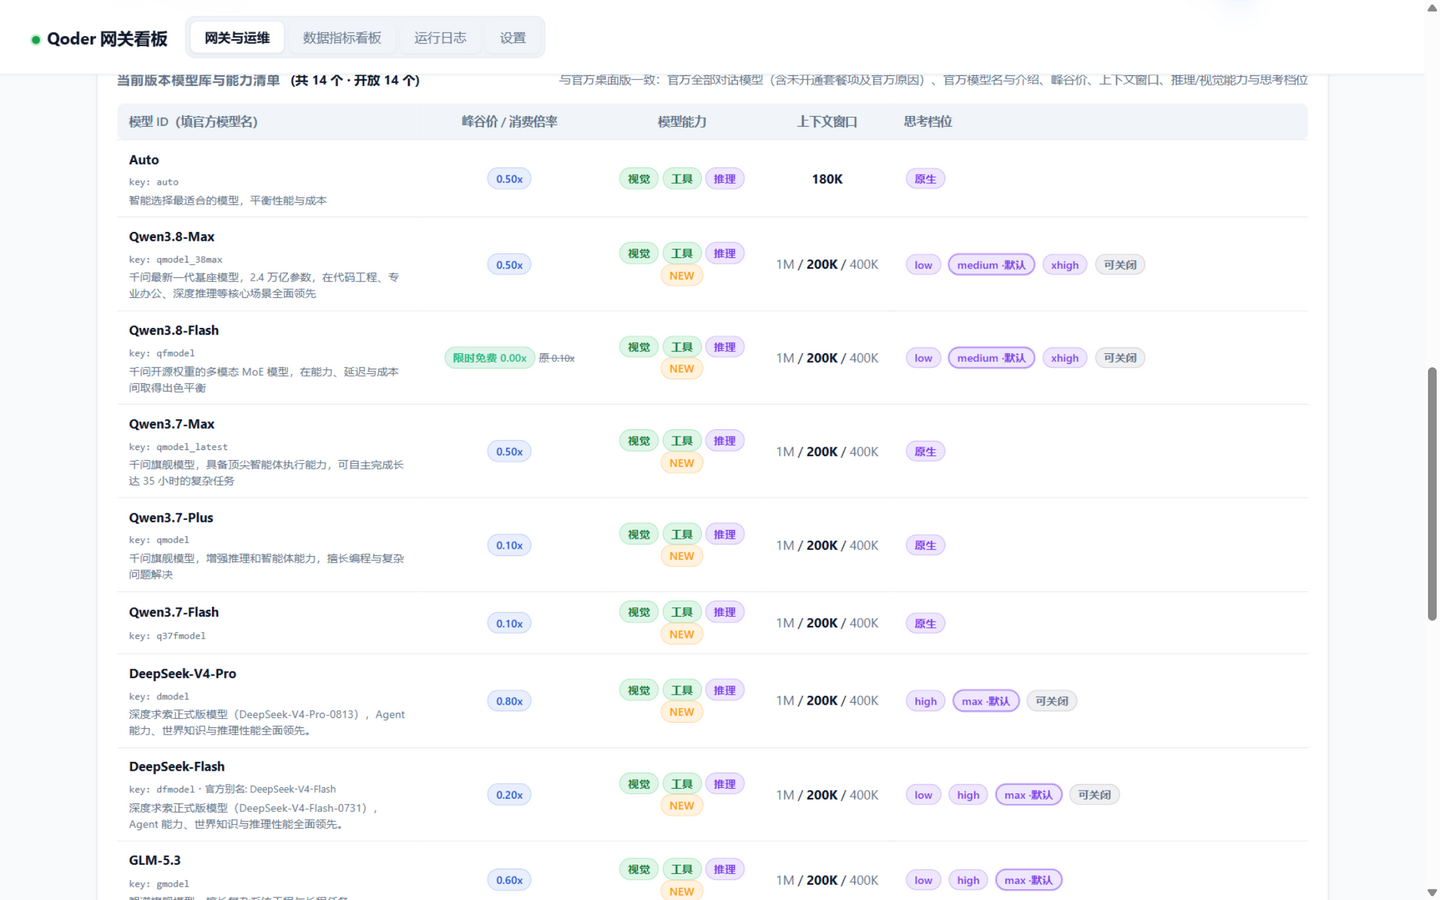1440x900 pixels.
Task: Click the scrollbar up arrow
Action: tap(1432, 7)
